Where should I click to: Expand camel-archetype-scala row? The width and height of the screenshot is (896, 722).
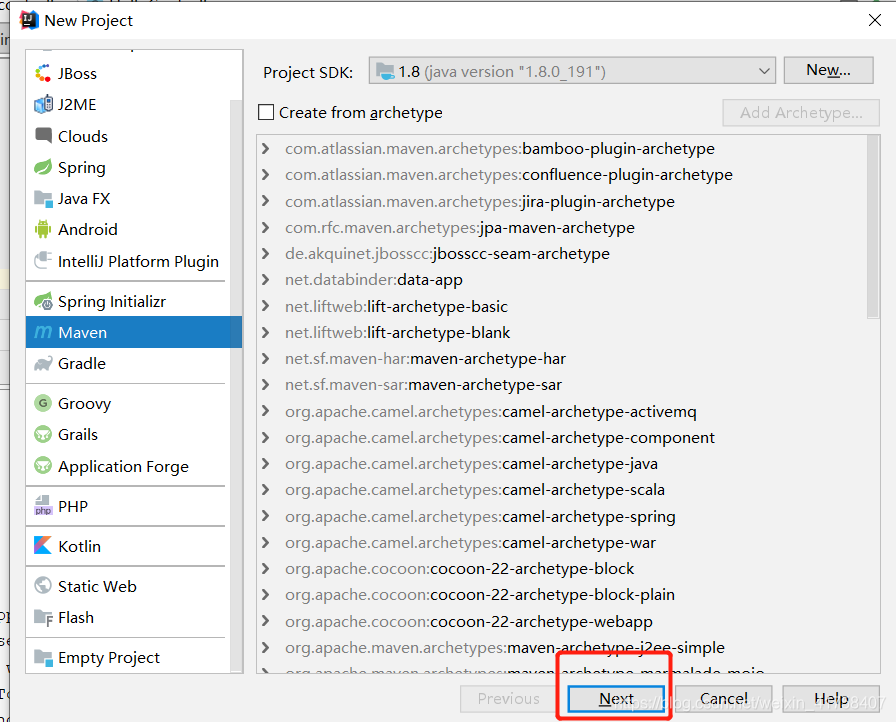point(265,490)
